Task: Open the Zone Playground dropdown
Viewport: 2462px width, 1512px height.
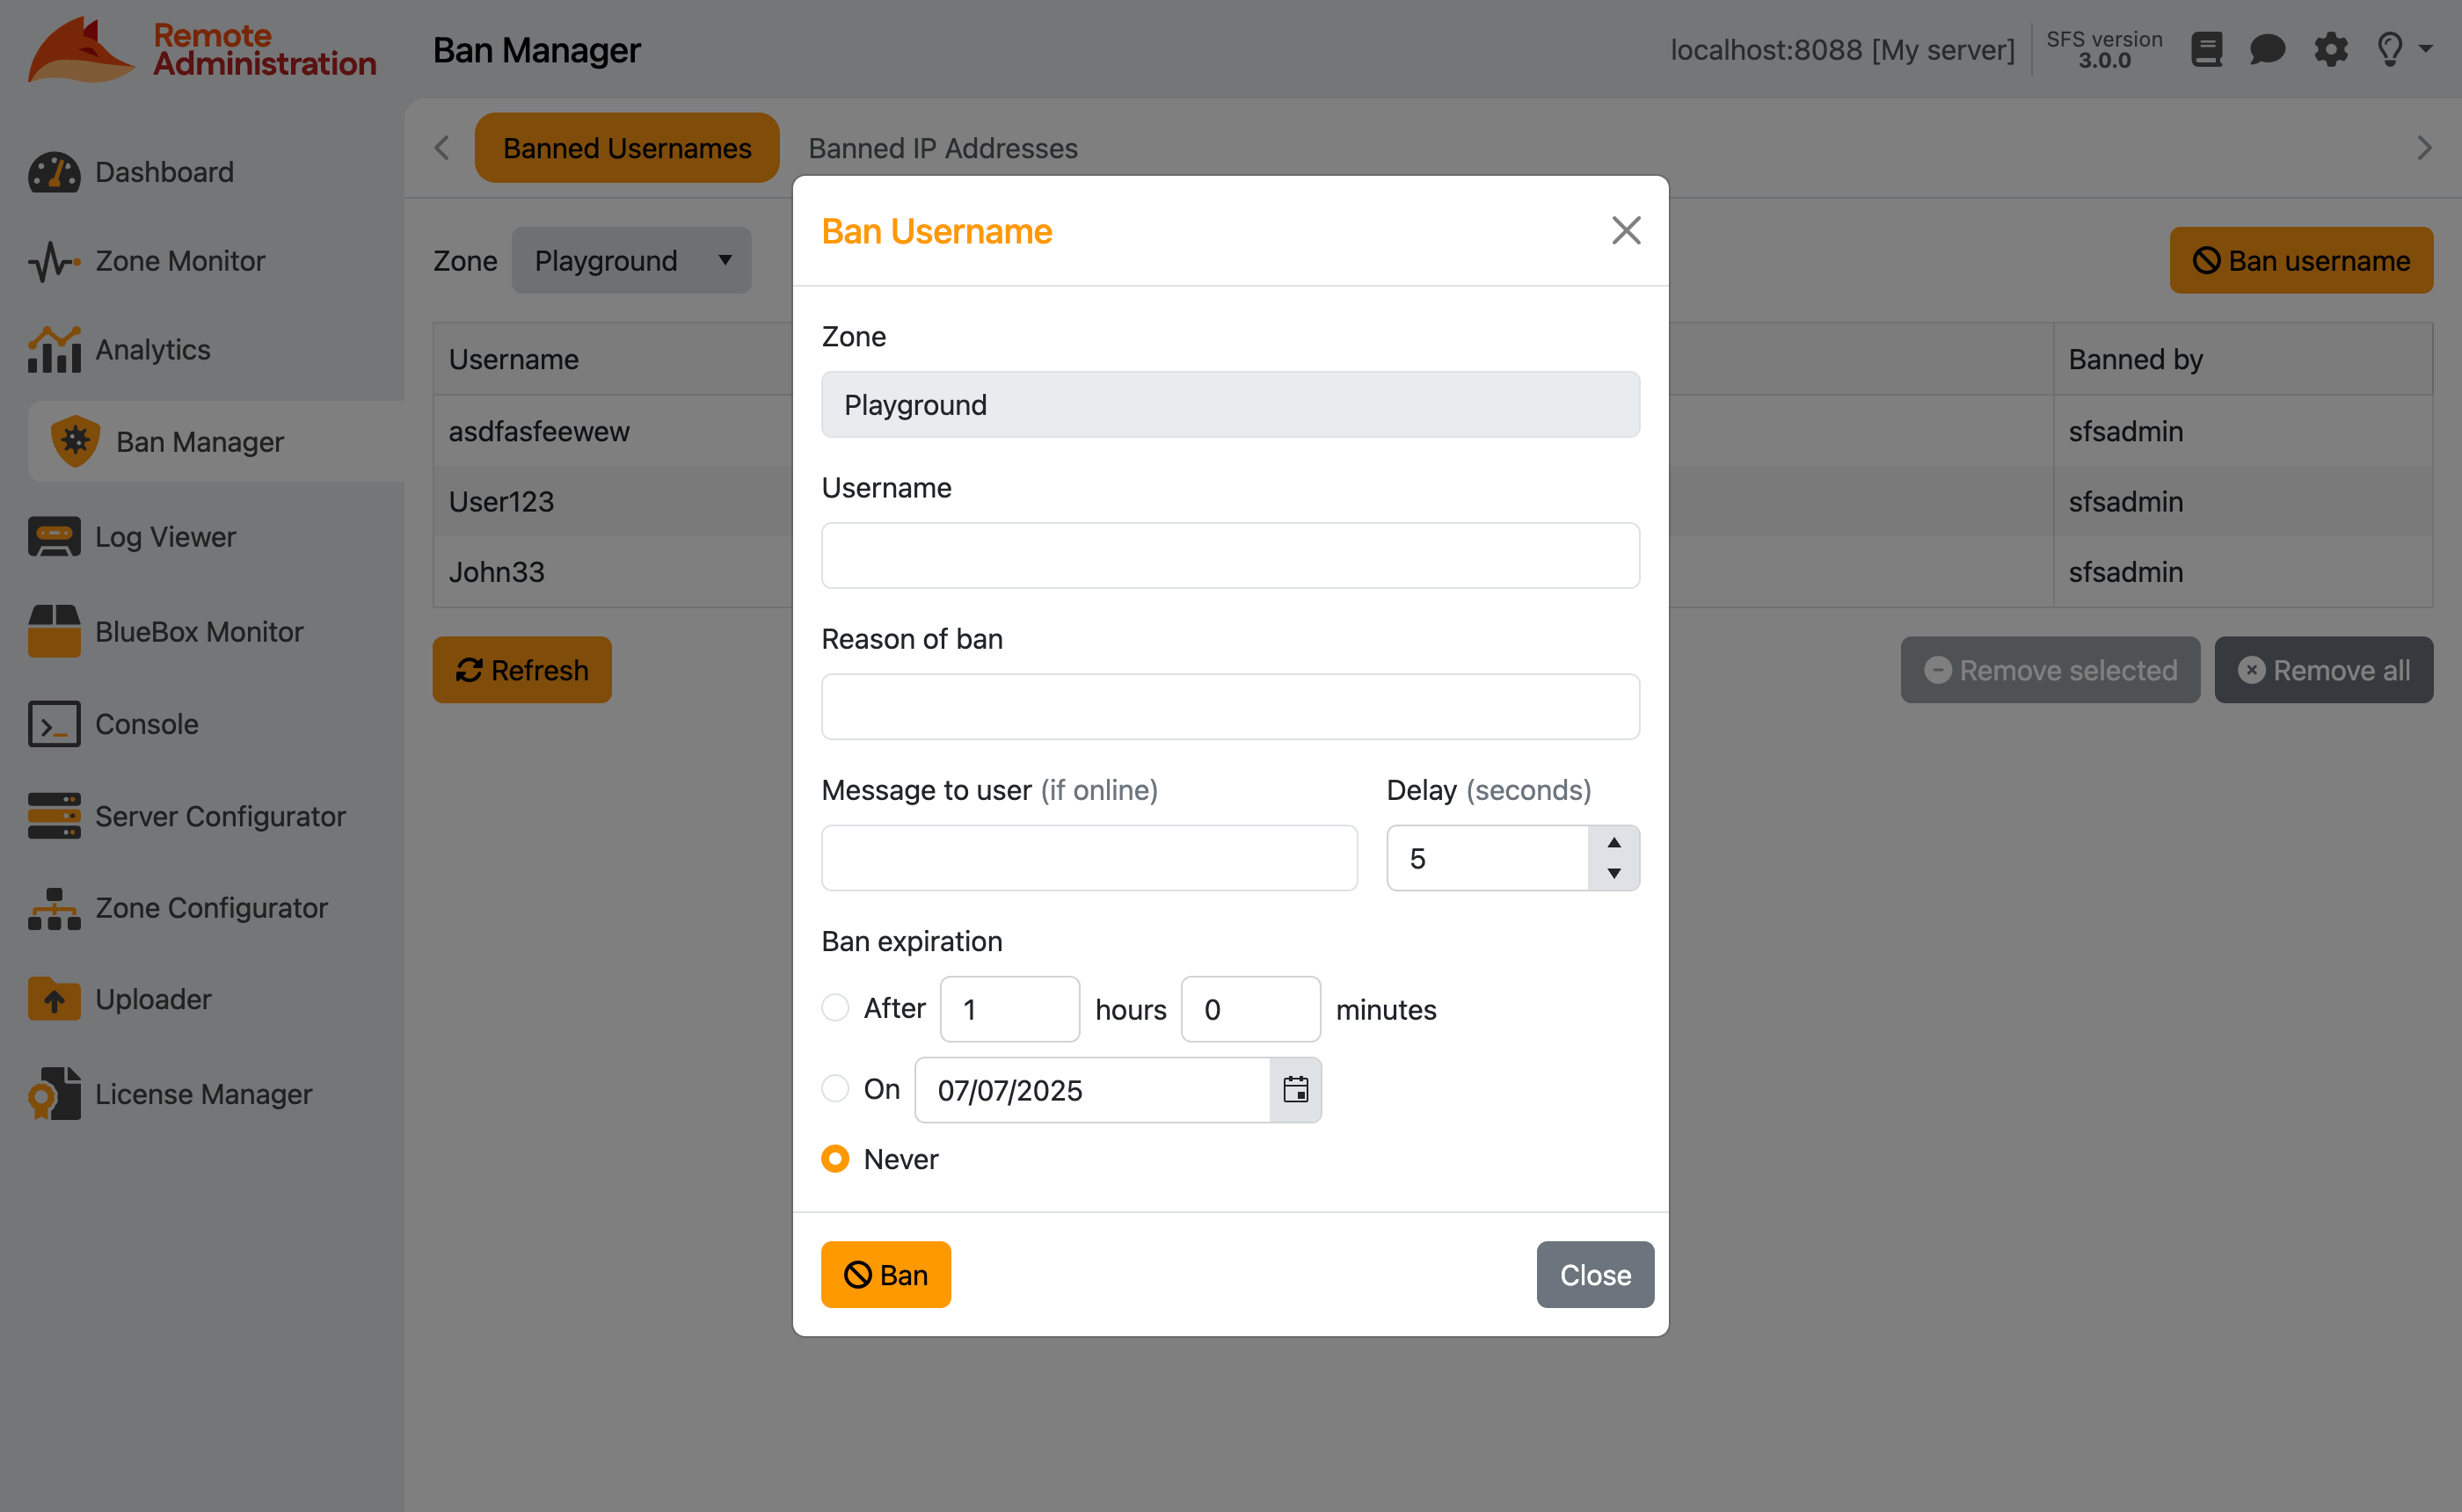Action: (631, 260)
